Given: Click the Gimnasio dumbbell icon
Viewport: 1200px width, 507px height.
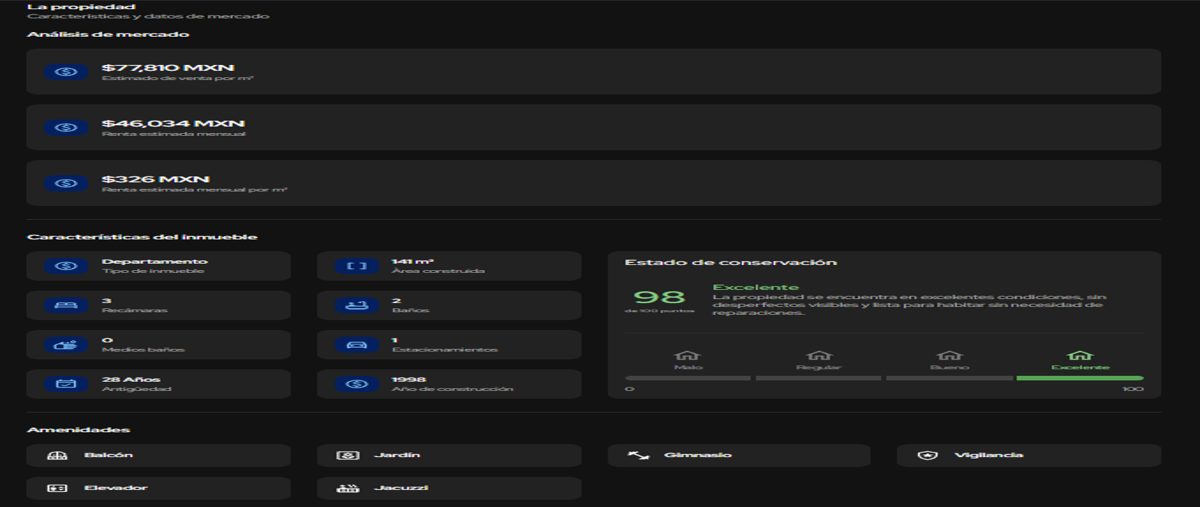Looking at the screenshot, I should tap(638, 456).
